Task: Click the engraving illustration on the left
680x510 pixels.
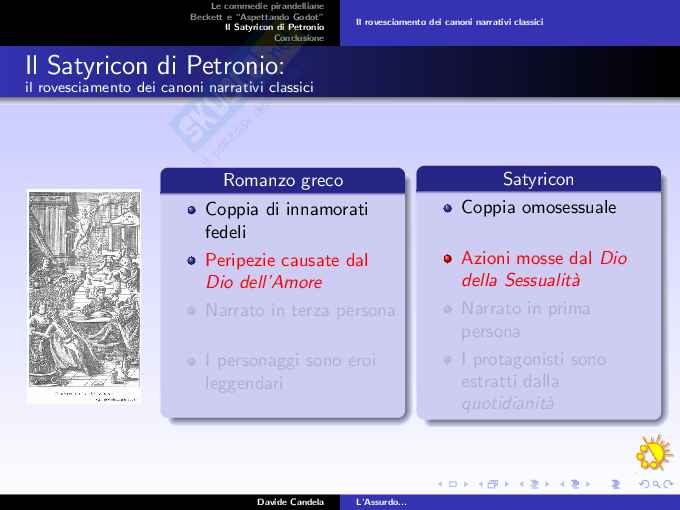Action: tap(84, 296)
